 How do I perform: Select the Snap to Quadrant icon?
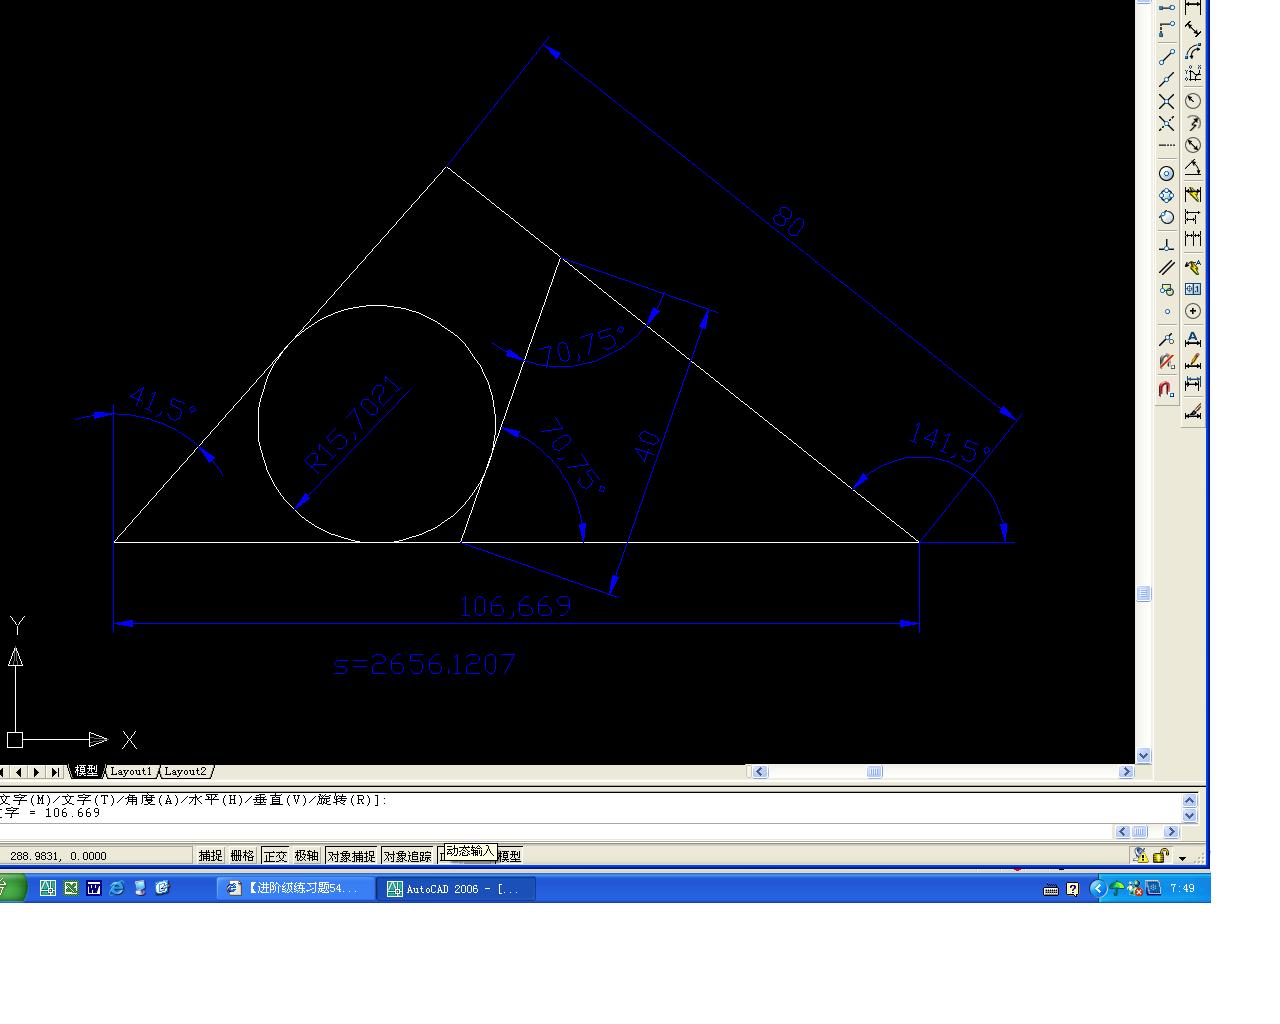tap(1167, 195)
